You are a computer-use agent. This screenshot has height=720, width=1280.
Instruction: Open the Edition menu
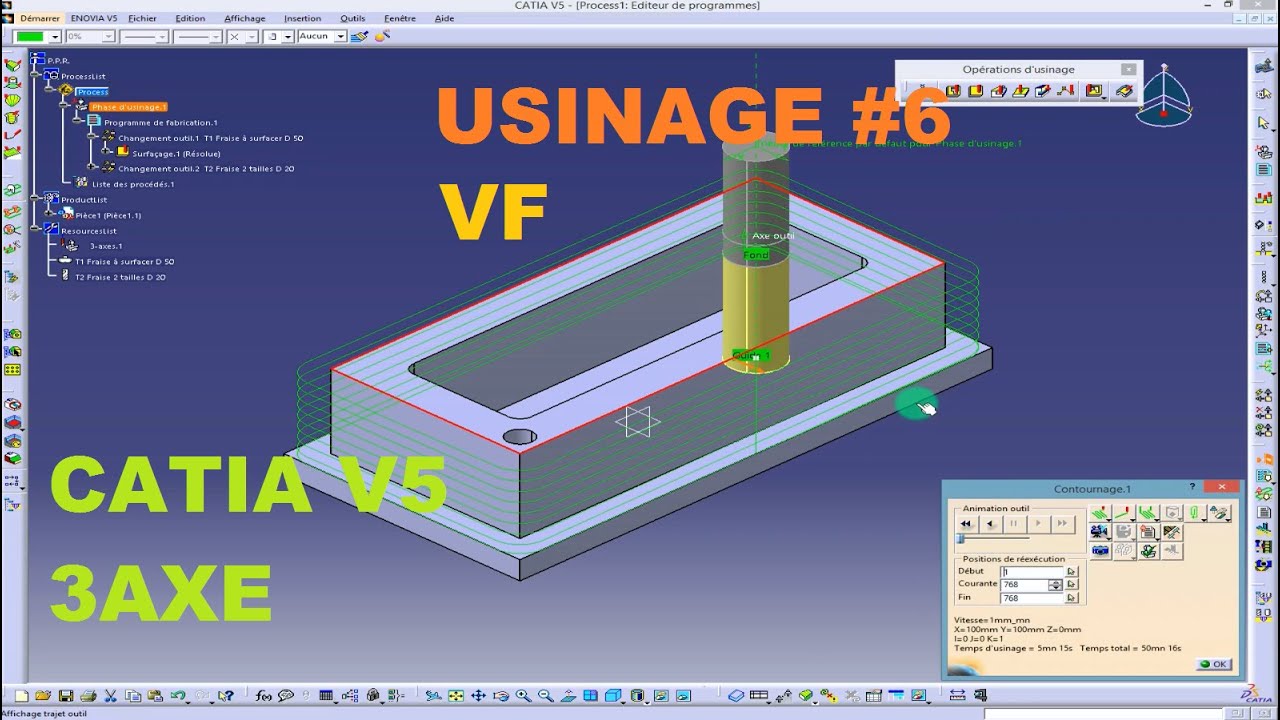tap(190, 18)
